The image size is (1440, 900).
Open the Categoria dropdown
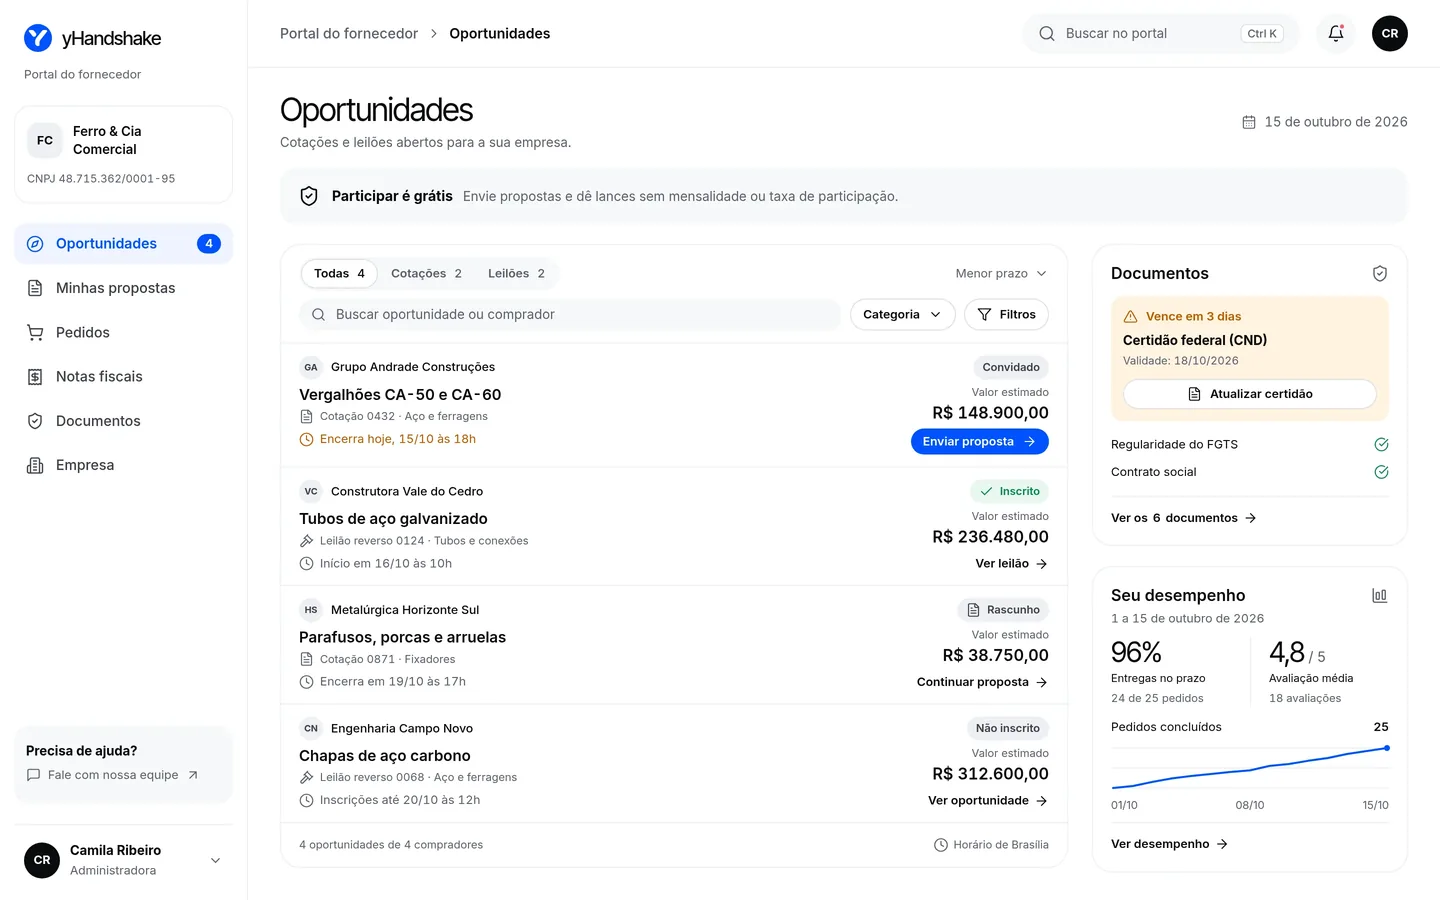(x=902, y=314)
